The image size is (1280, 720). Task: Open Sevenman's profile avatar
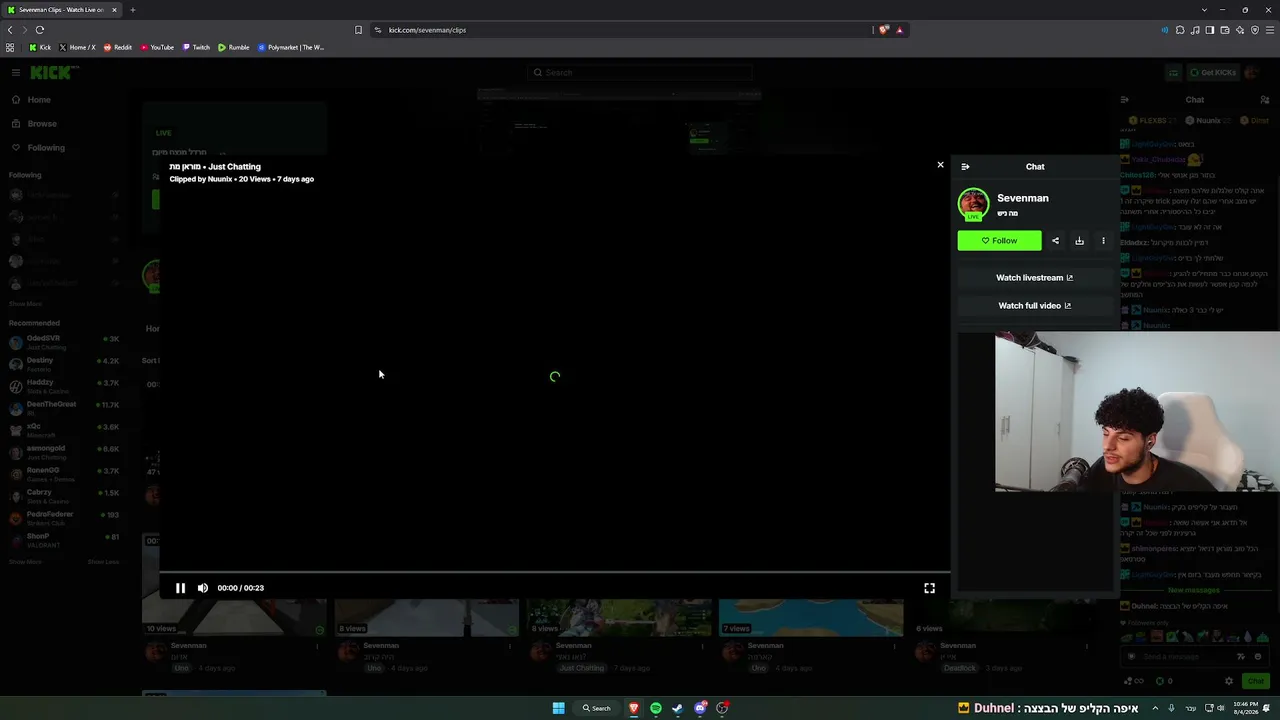(x=973, y=204)
